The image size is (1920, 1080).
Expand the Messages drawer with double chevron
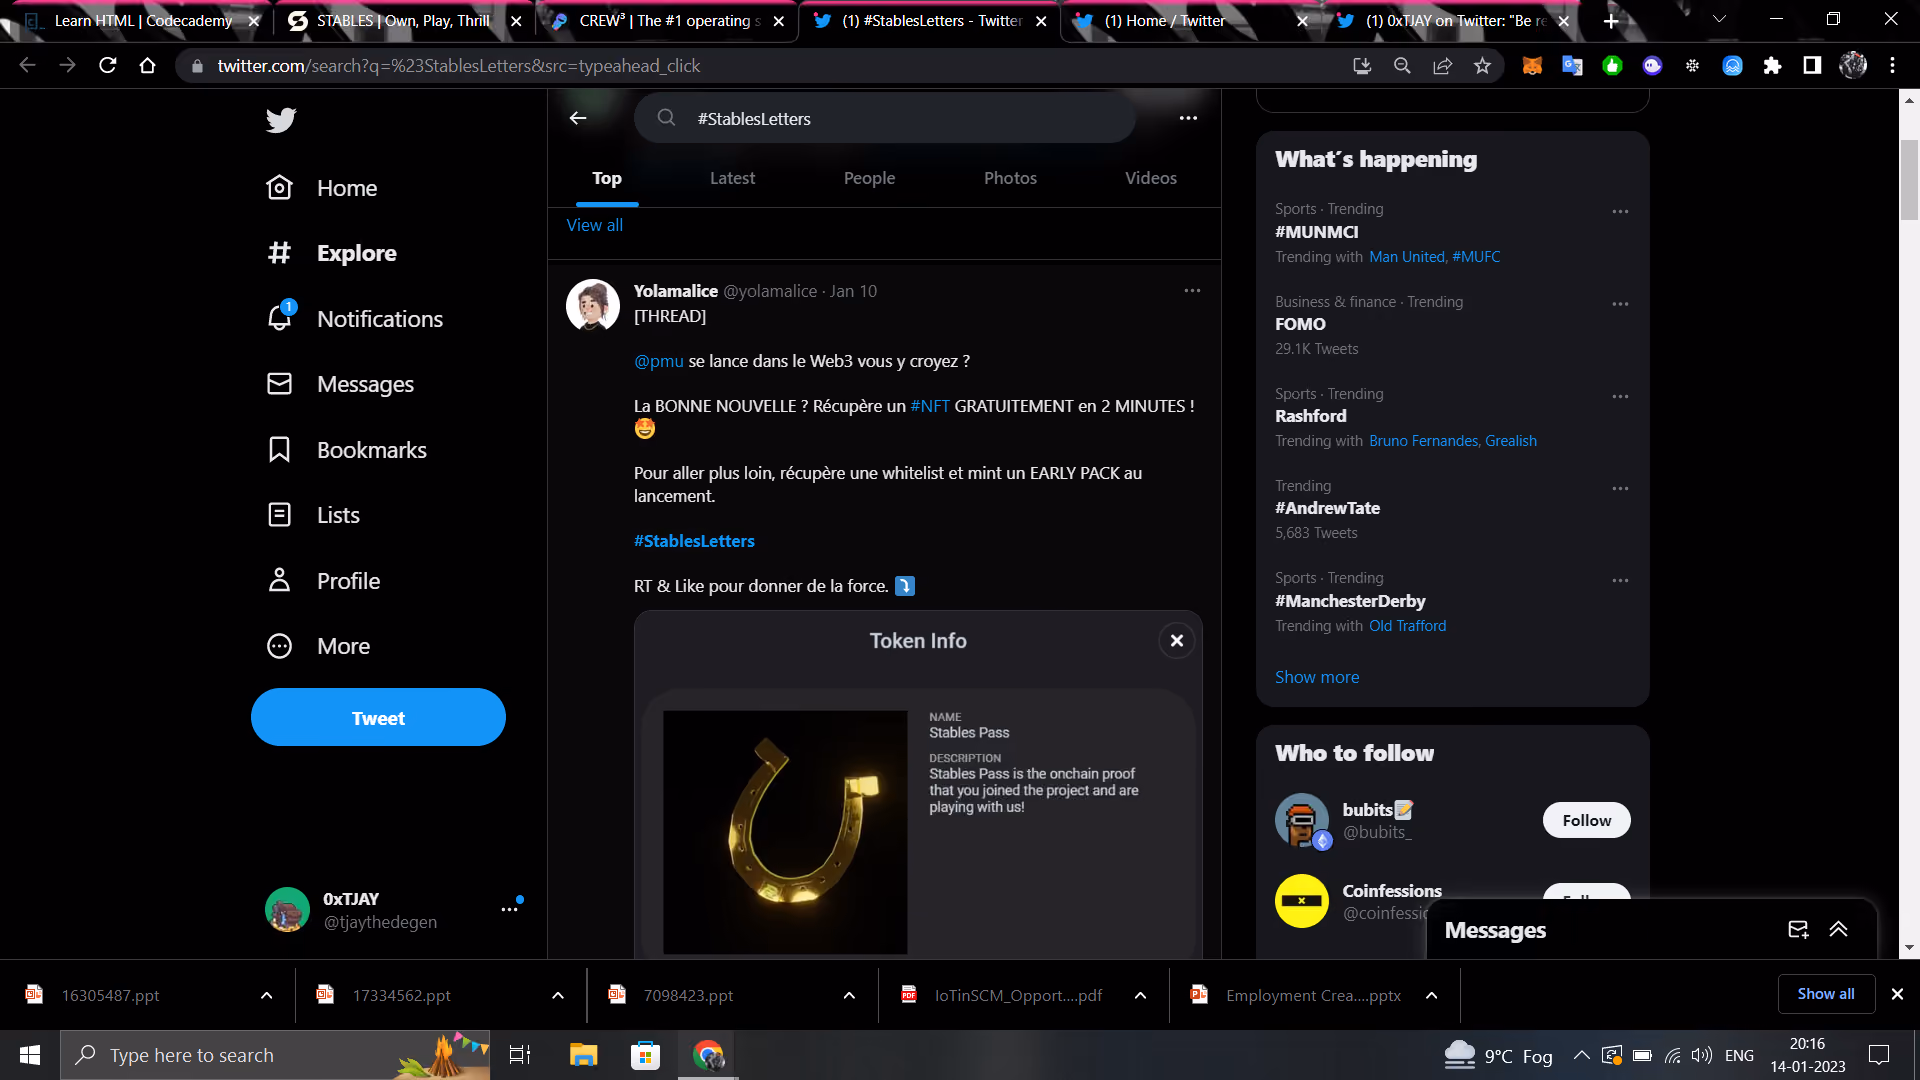(1838, 930)
